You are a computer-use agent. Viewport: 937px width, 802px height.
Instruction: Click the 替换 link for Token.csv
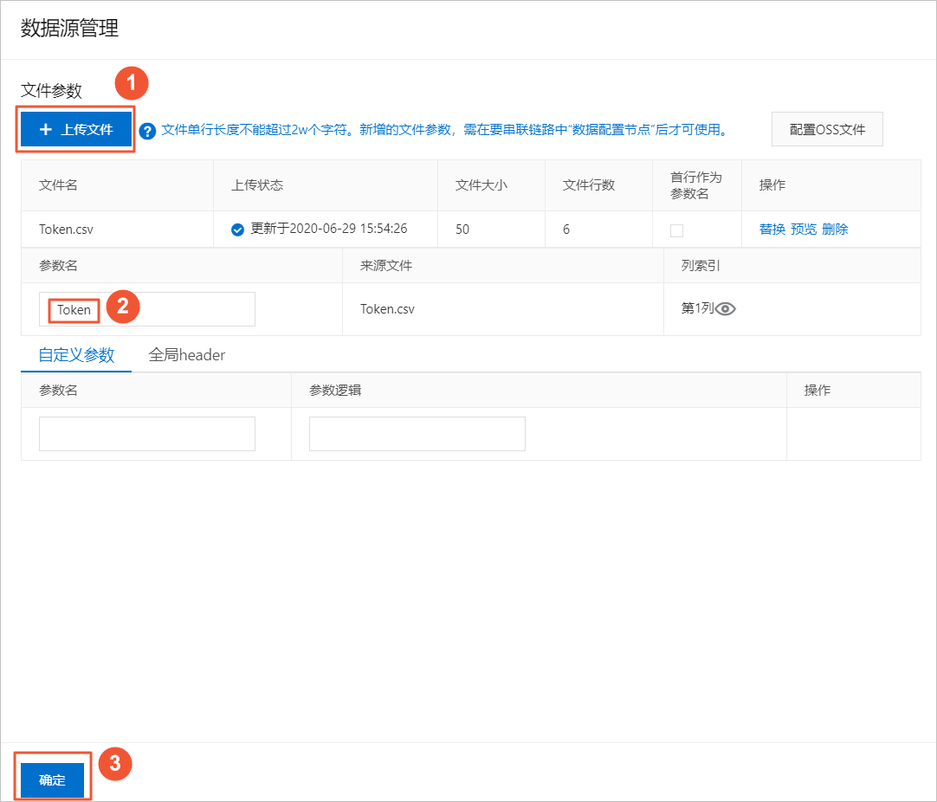772,229
